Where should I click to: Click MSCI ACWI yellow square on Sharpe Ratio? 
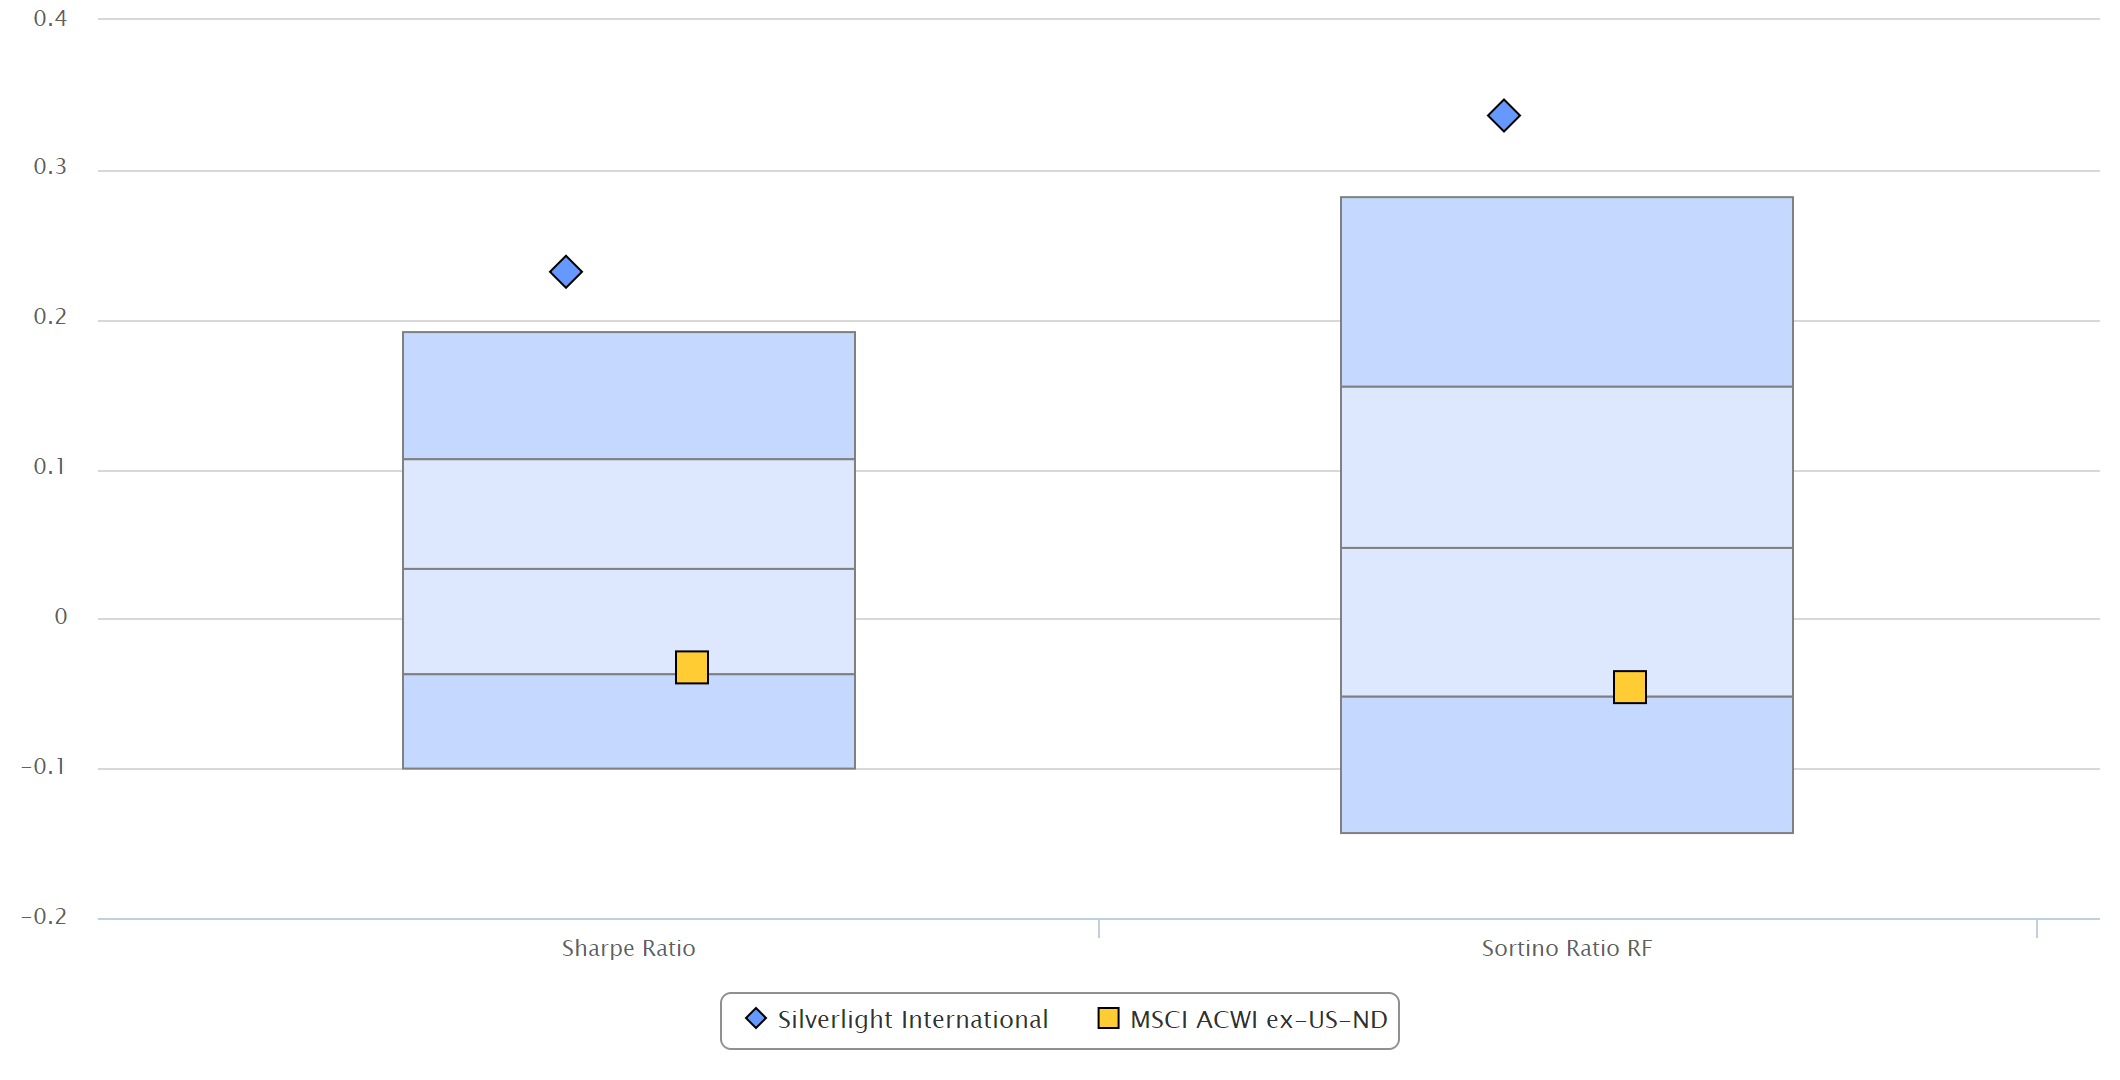pos(692,667)
